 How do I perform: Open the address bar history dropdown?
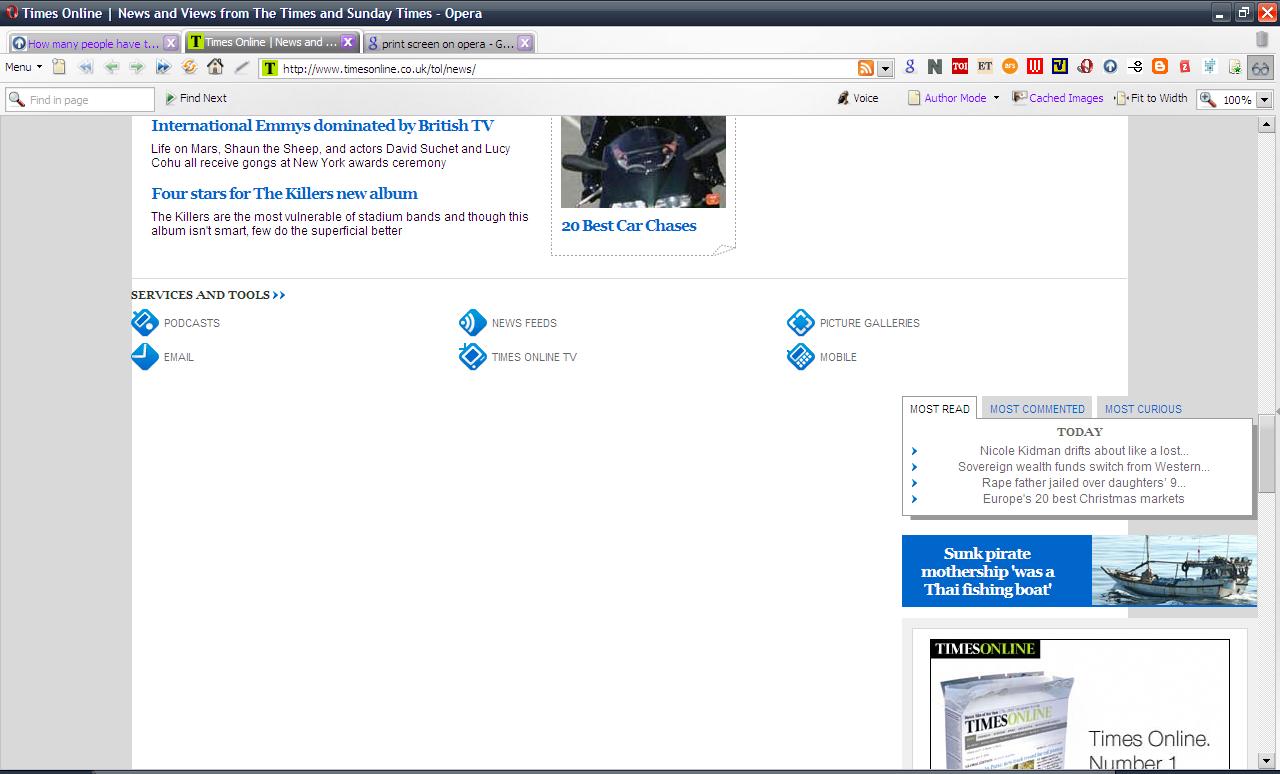coord(885,69)
